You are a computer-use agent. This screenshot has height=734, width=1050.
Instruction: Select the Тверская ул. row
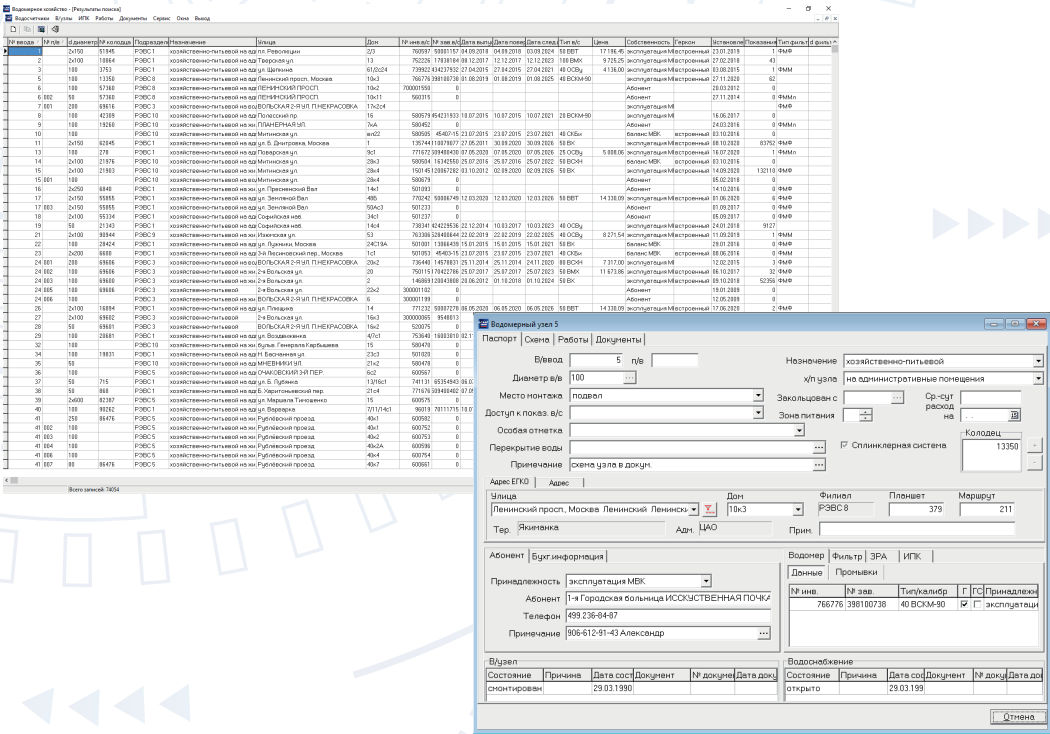coord(419,60)
